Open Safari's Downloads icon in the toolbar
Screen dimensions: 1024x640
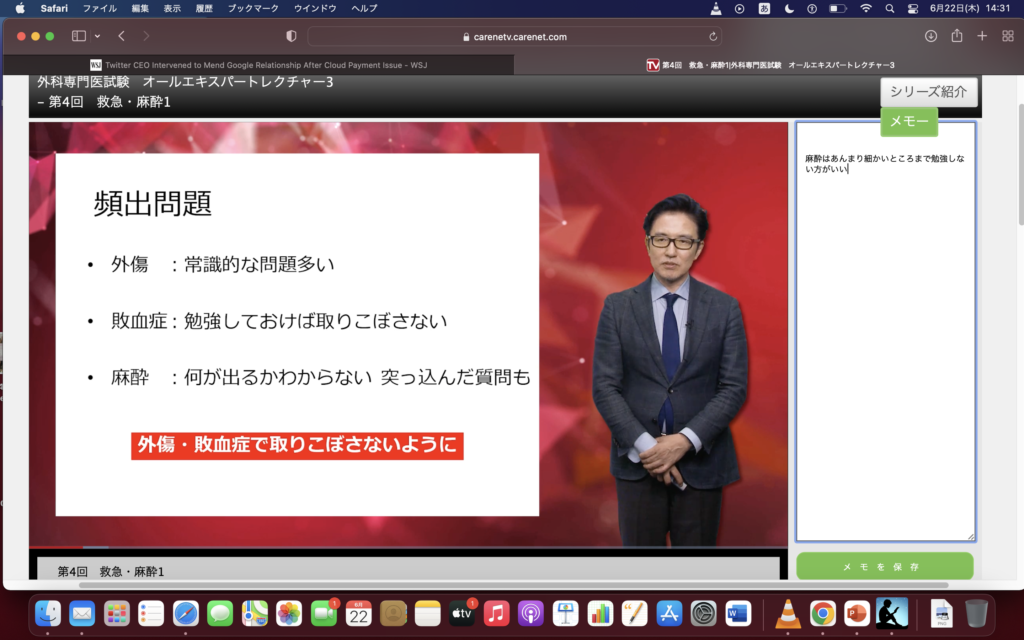[931, 36]
